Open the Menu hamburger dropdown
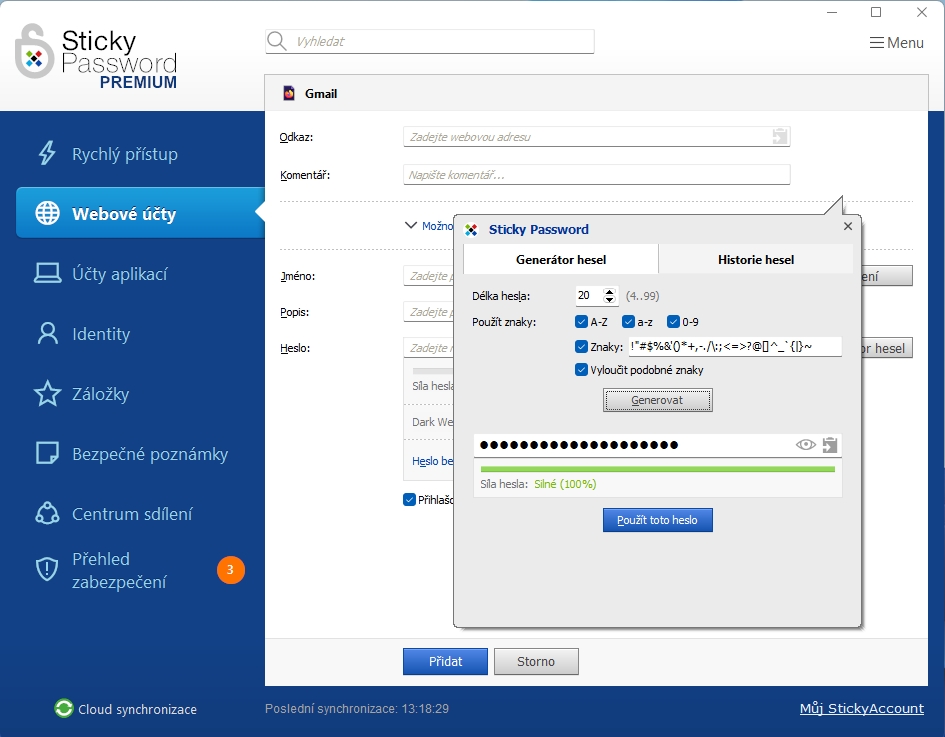This screenshot has width=945, height=737. (x=896, y=42)
